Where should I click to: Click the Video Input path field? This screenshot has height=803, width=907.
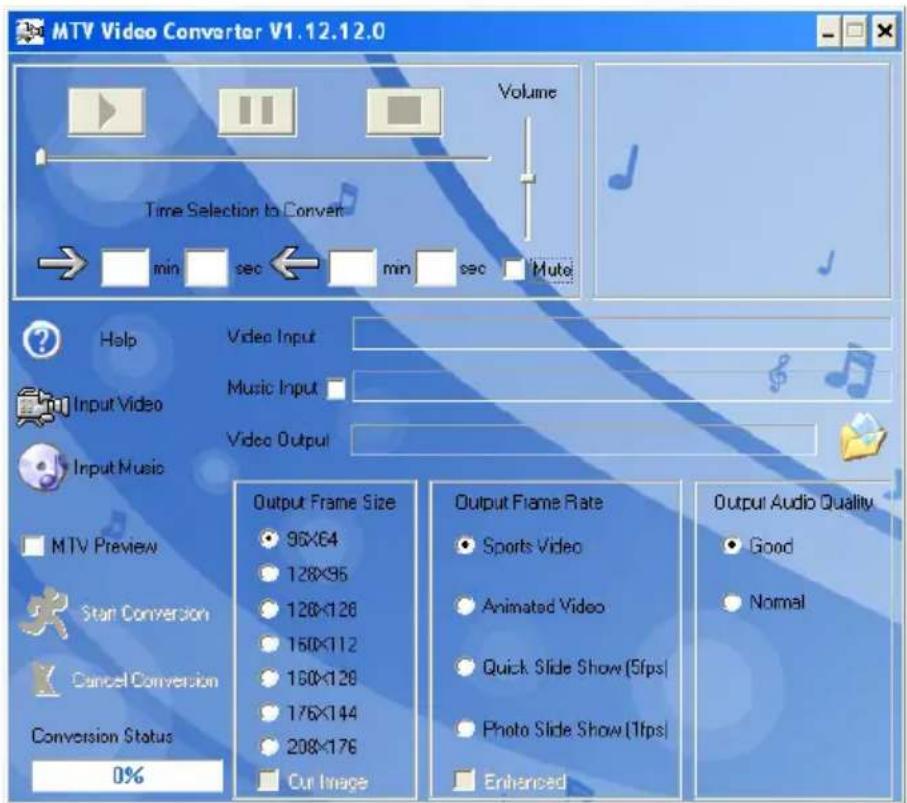pos(622,334)
